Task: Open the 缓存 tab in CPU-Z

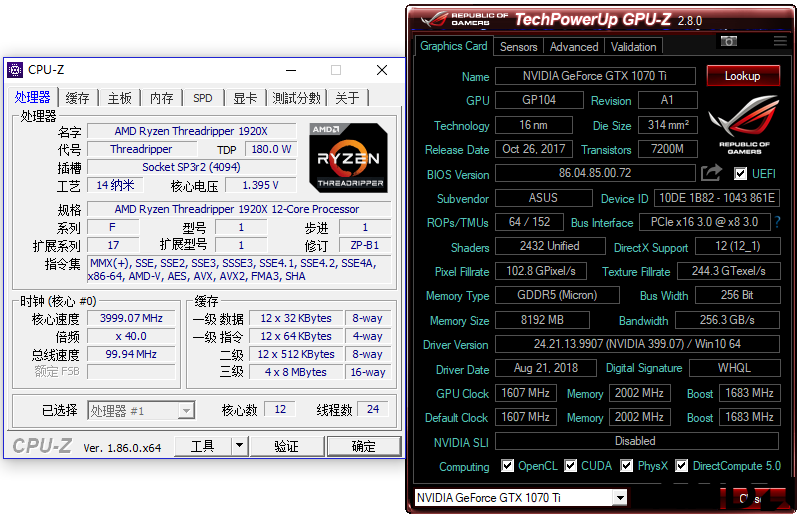Action: pos(78,97)
